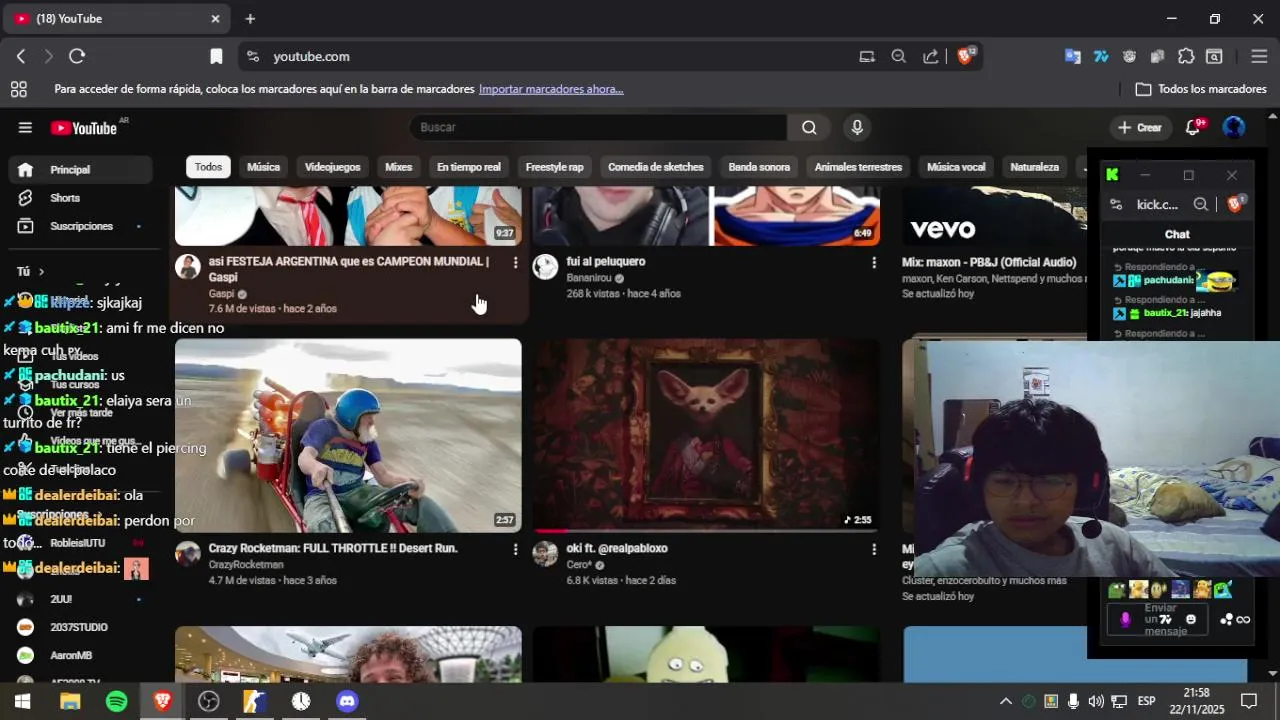Screen dimensions: 1280x720
Task: Select the Naturaleza chip
Action: click(1034, 167)
